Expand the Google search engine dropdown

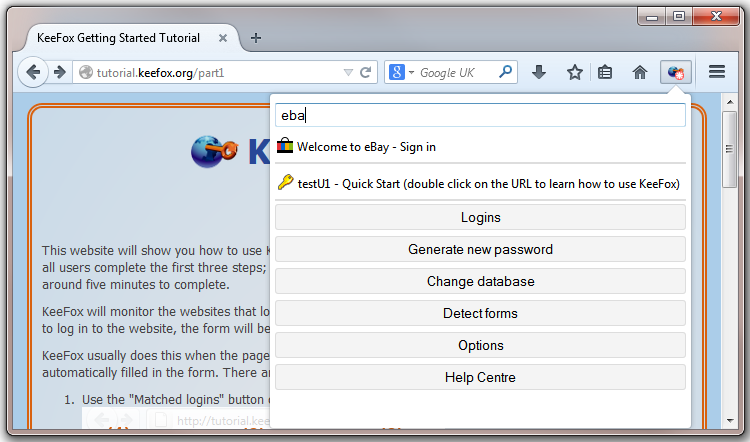[401, 73]
